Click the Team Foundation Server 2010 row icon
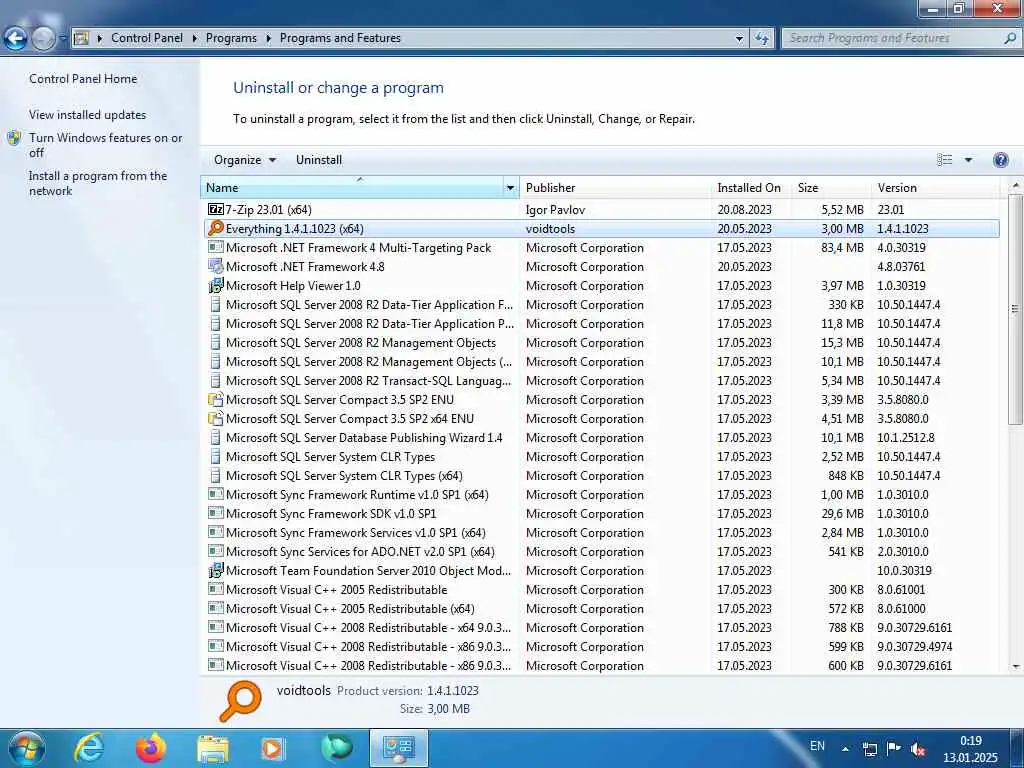Image resolution: width=1024 pixels, height=768 pixels. (x=216, y=571)
